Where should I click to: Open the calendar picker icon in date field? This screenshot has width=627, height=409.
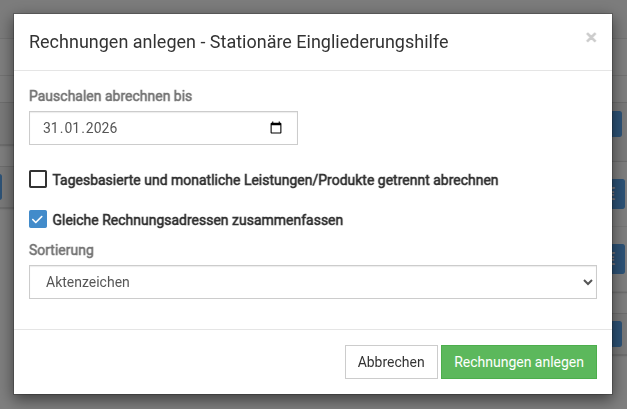tap(277, 128)
